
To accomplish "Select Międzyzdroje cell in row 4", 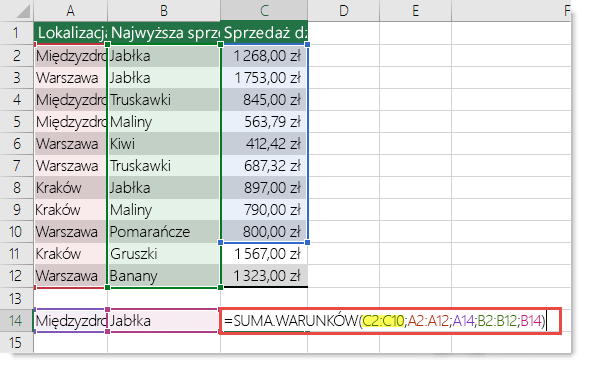I will coord(71,100).
